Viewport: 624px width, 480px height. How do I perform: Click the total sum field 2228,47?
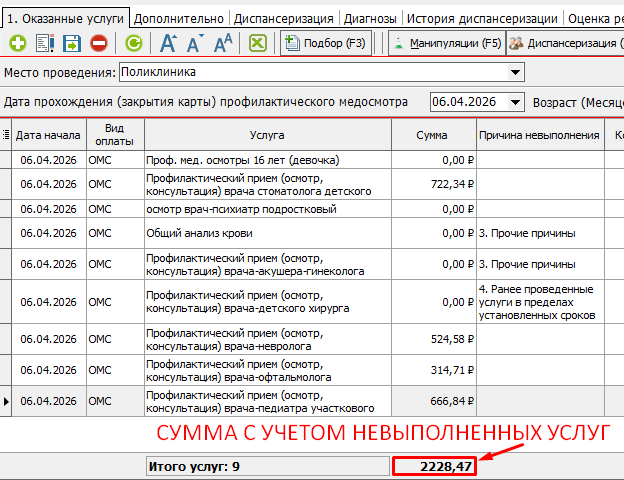pyautogui.click(x=433, y=466)
